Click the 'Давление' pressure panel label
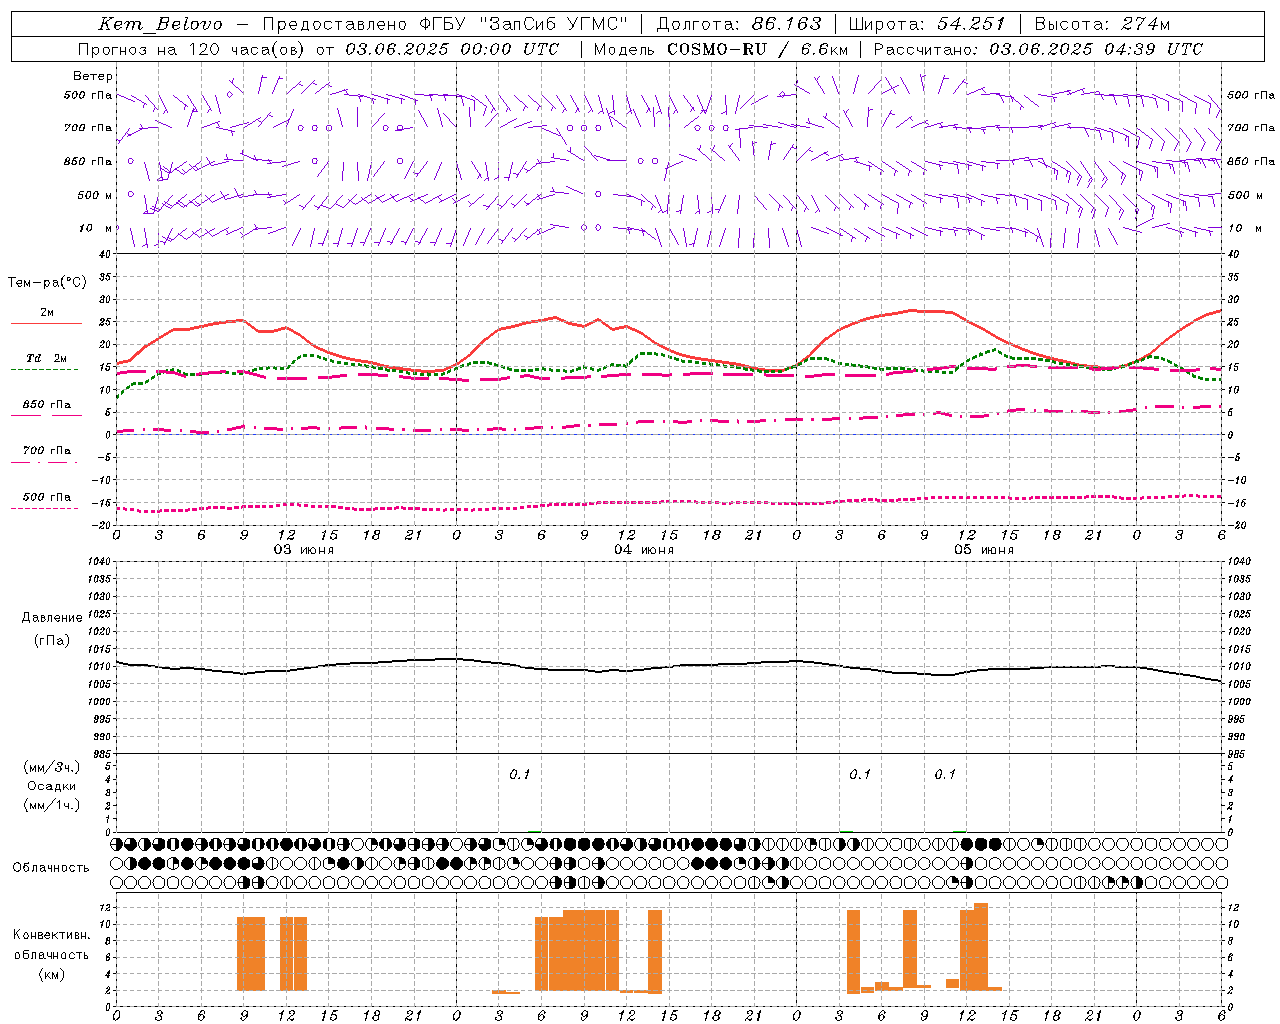The height and width of the screenshot is (1024, 1280). pyautogui.click(x=52, y=618)
